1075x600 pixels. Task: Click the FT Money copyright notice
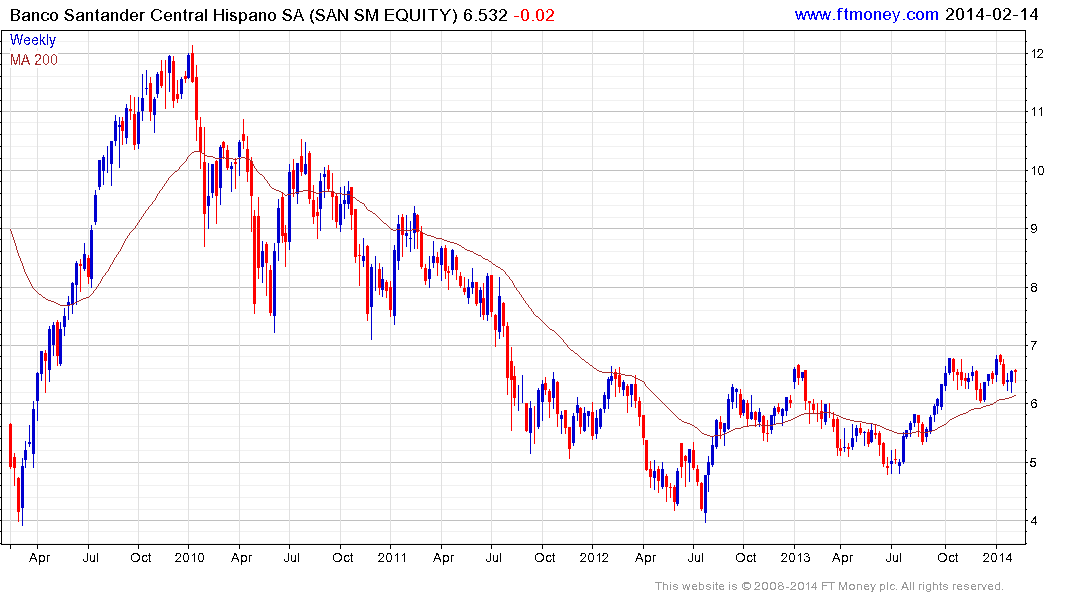[x=829, y=586]
